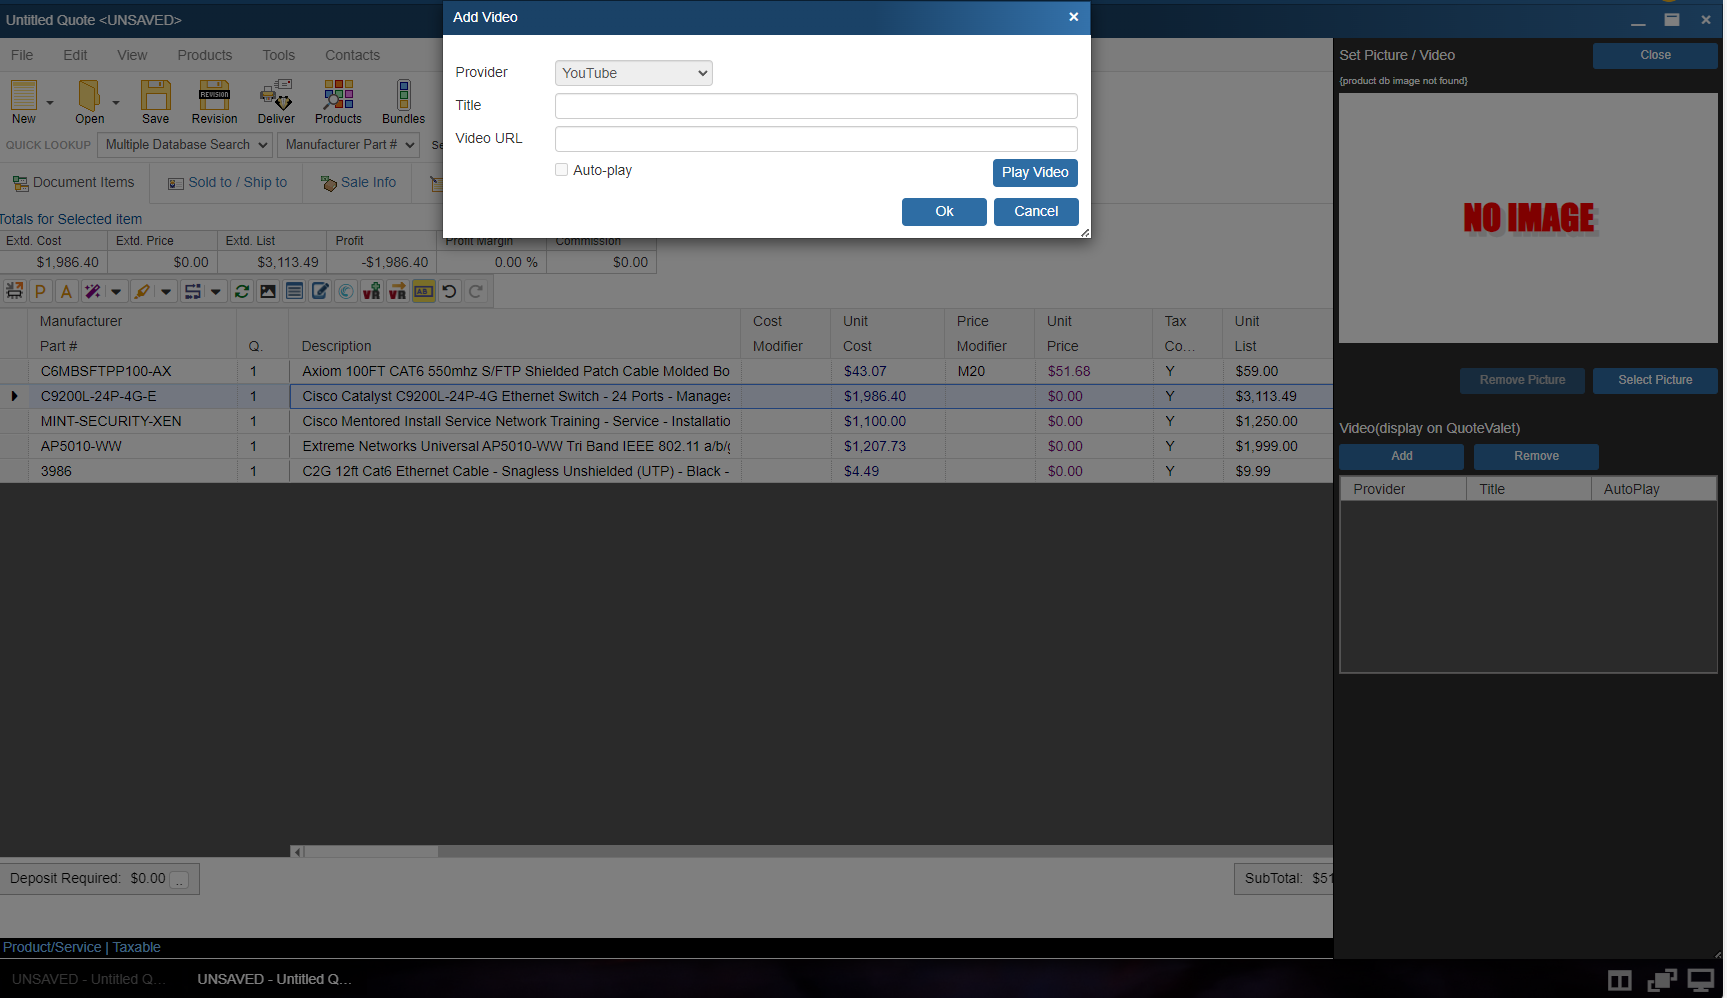
Task: Click the overlapping windows icon at bottom right
Action: click(x=1661, y=981)
